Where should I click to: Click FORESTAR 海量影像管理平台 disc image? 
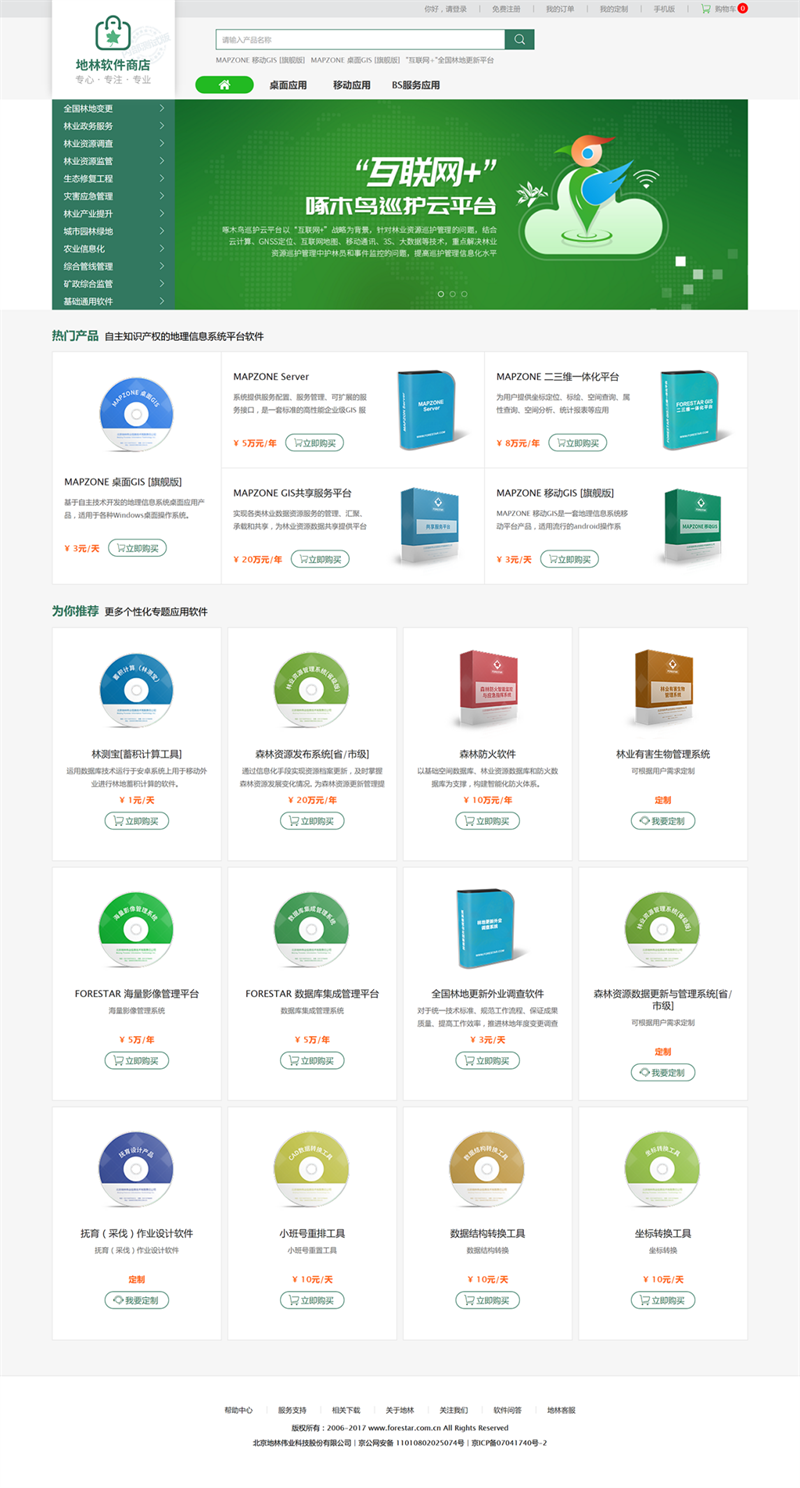click(137, 930)
